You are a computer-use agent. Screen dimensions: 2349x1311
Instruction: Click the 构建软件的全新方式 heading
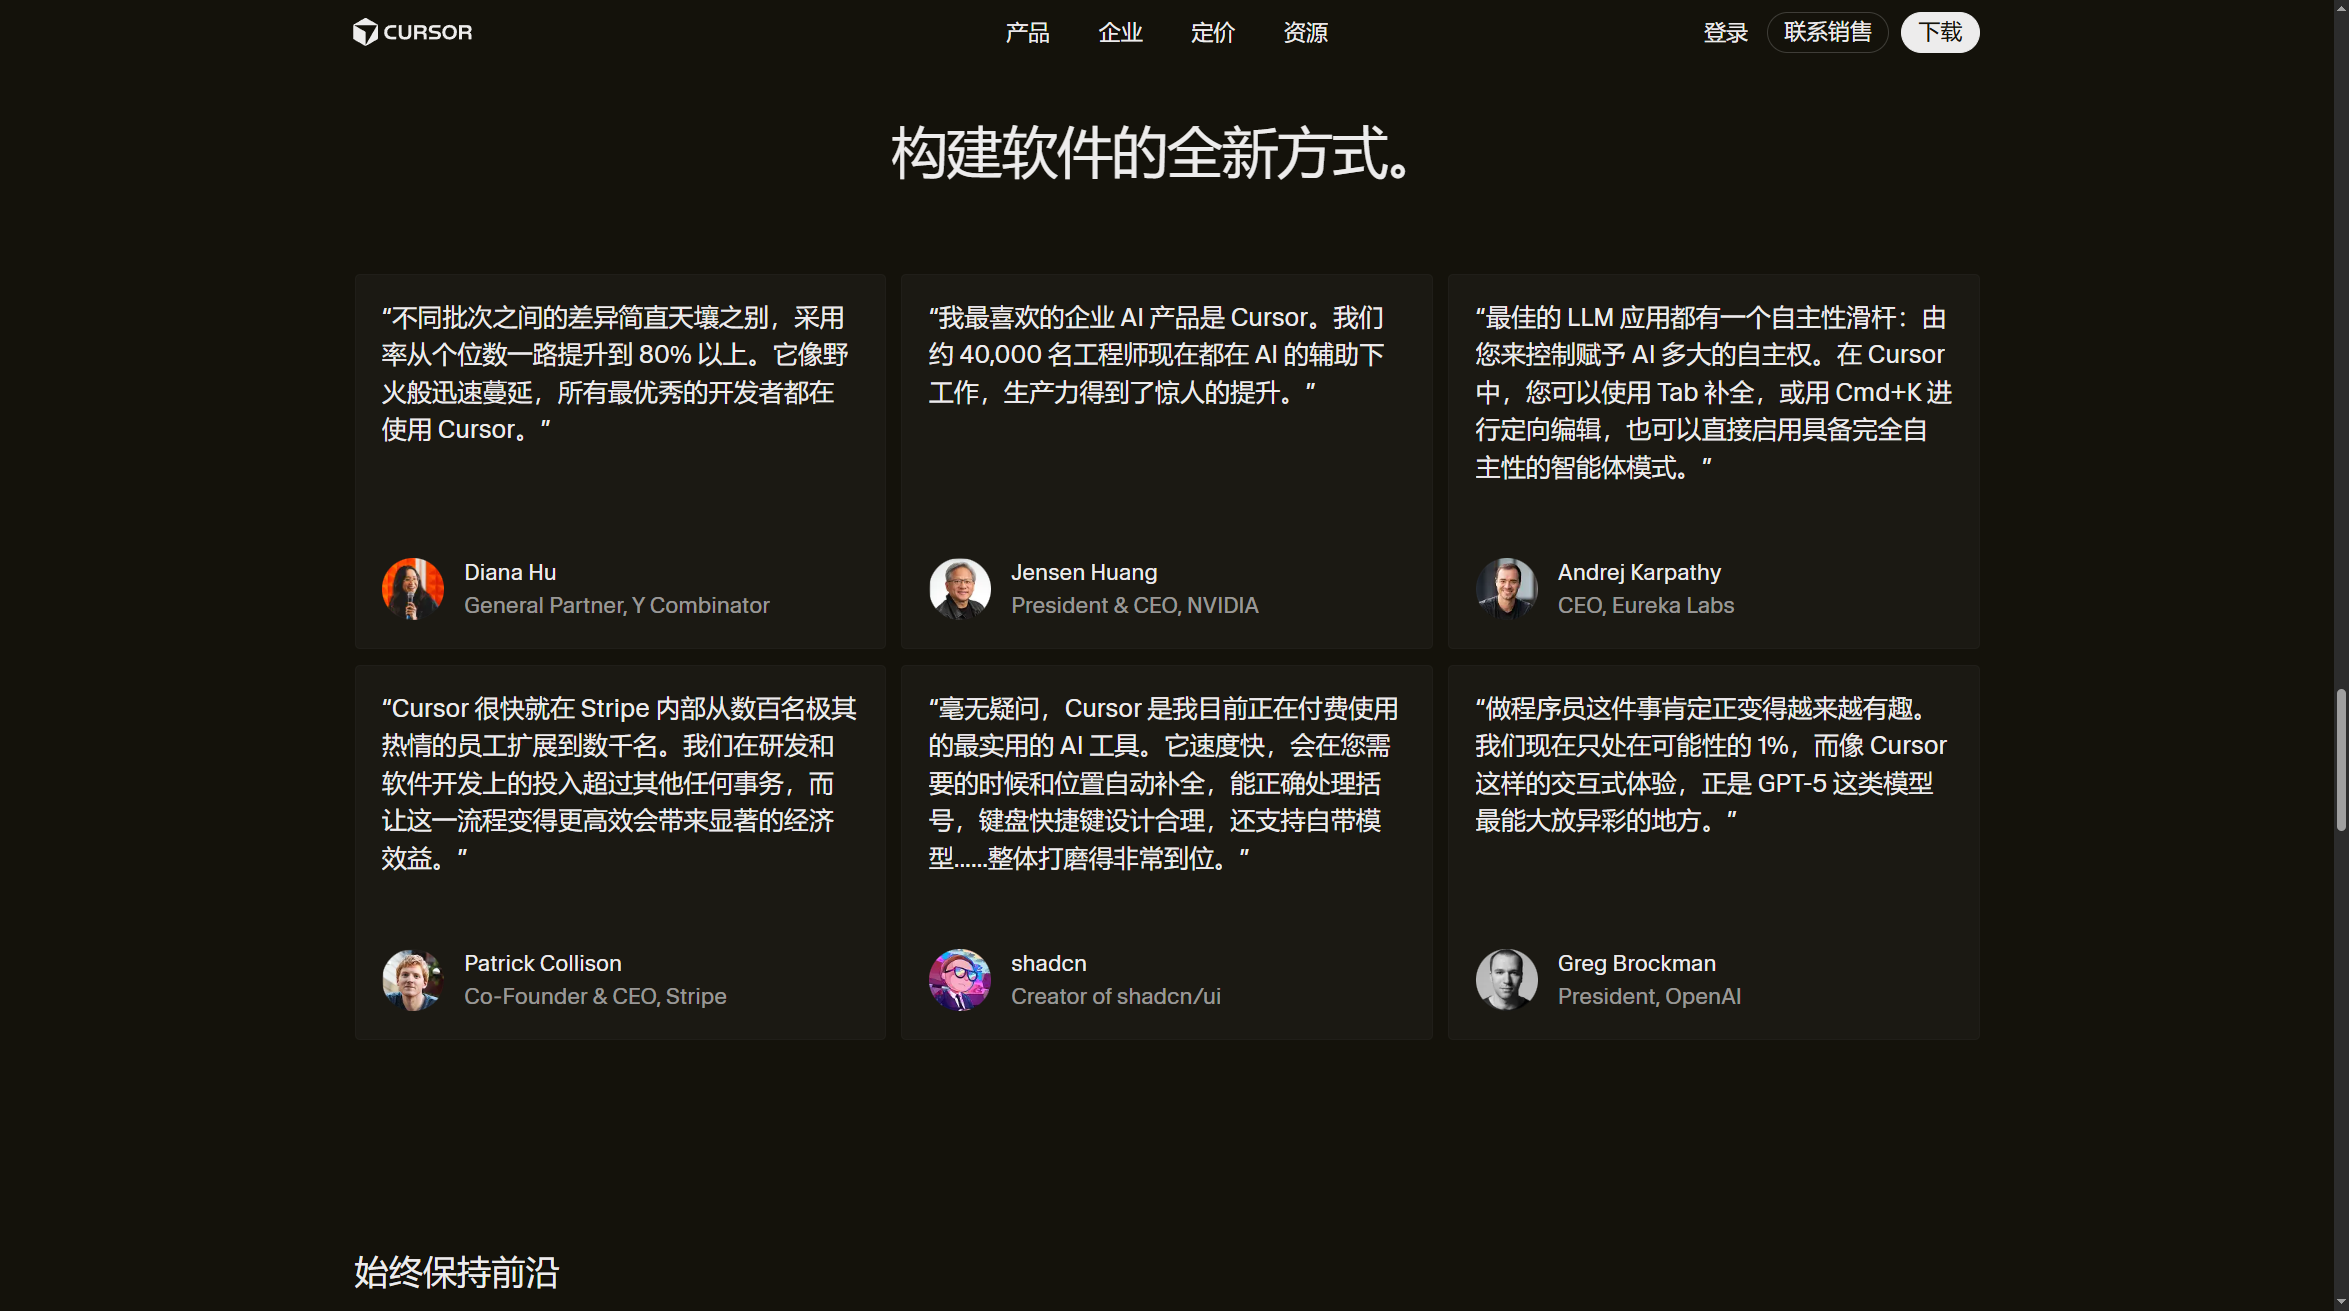(x=1150, y=154)
